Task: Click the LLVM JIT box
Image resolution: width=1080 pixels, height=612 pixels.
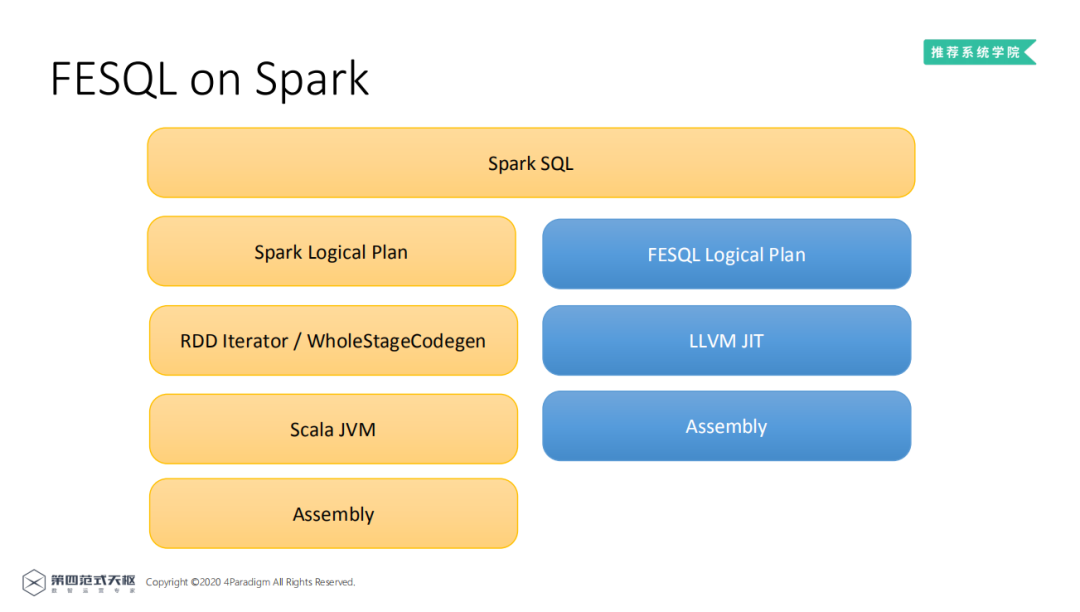Action: point(726,341)
